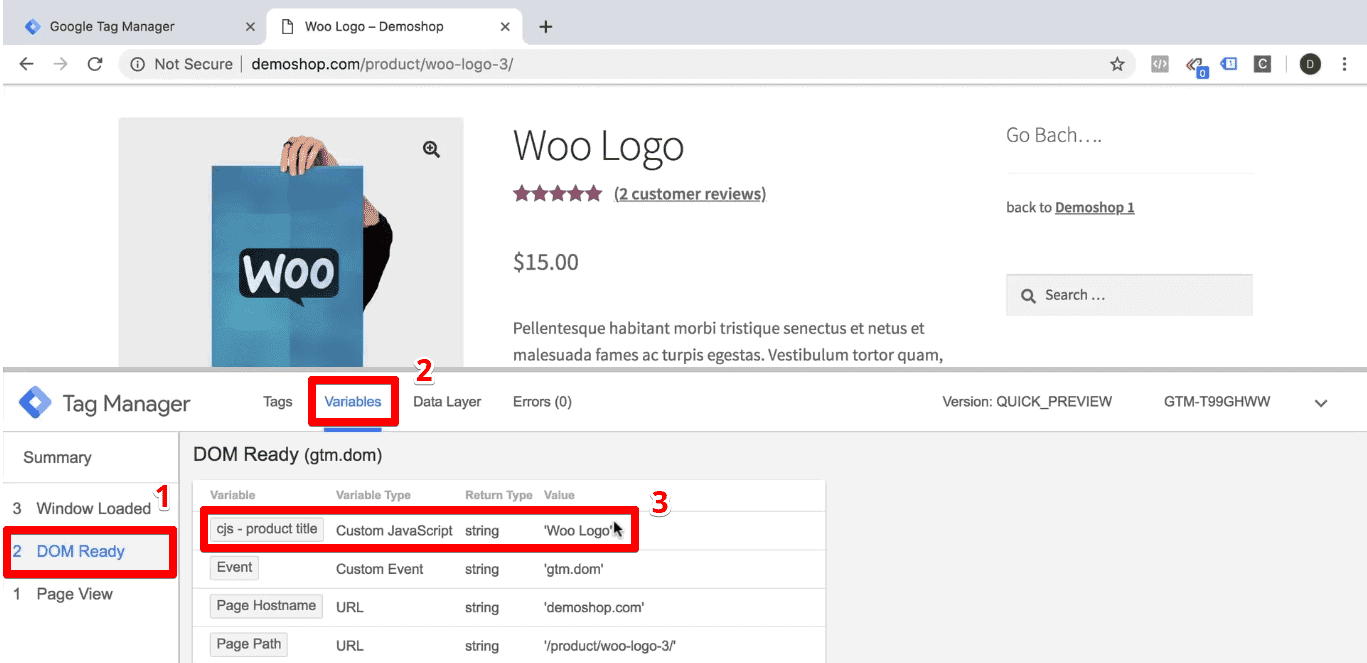Click the developer code extension icon
The width and height of the screenshot is (1367, 663).
(1159, 63)
